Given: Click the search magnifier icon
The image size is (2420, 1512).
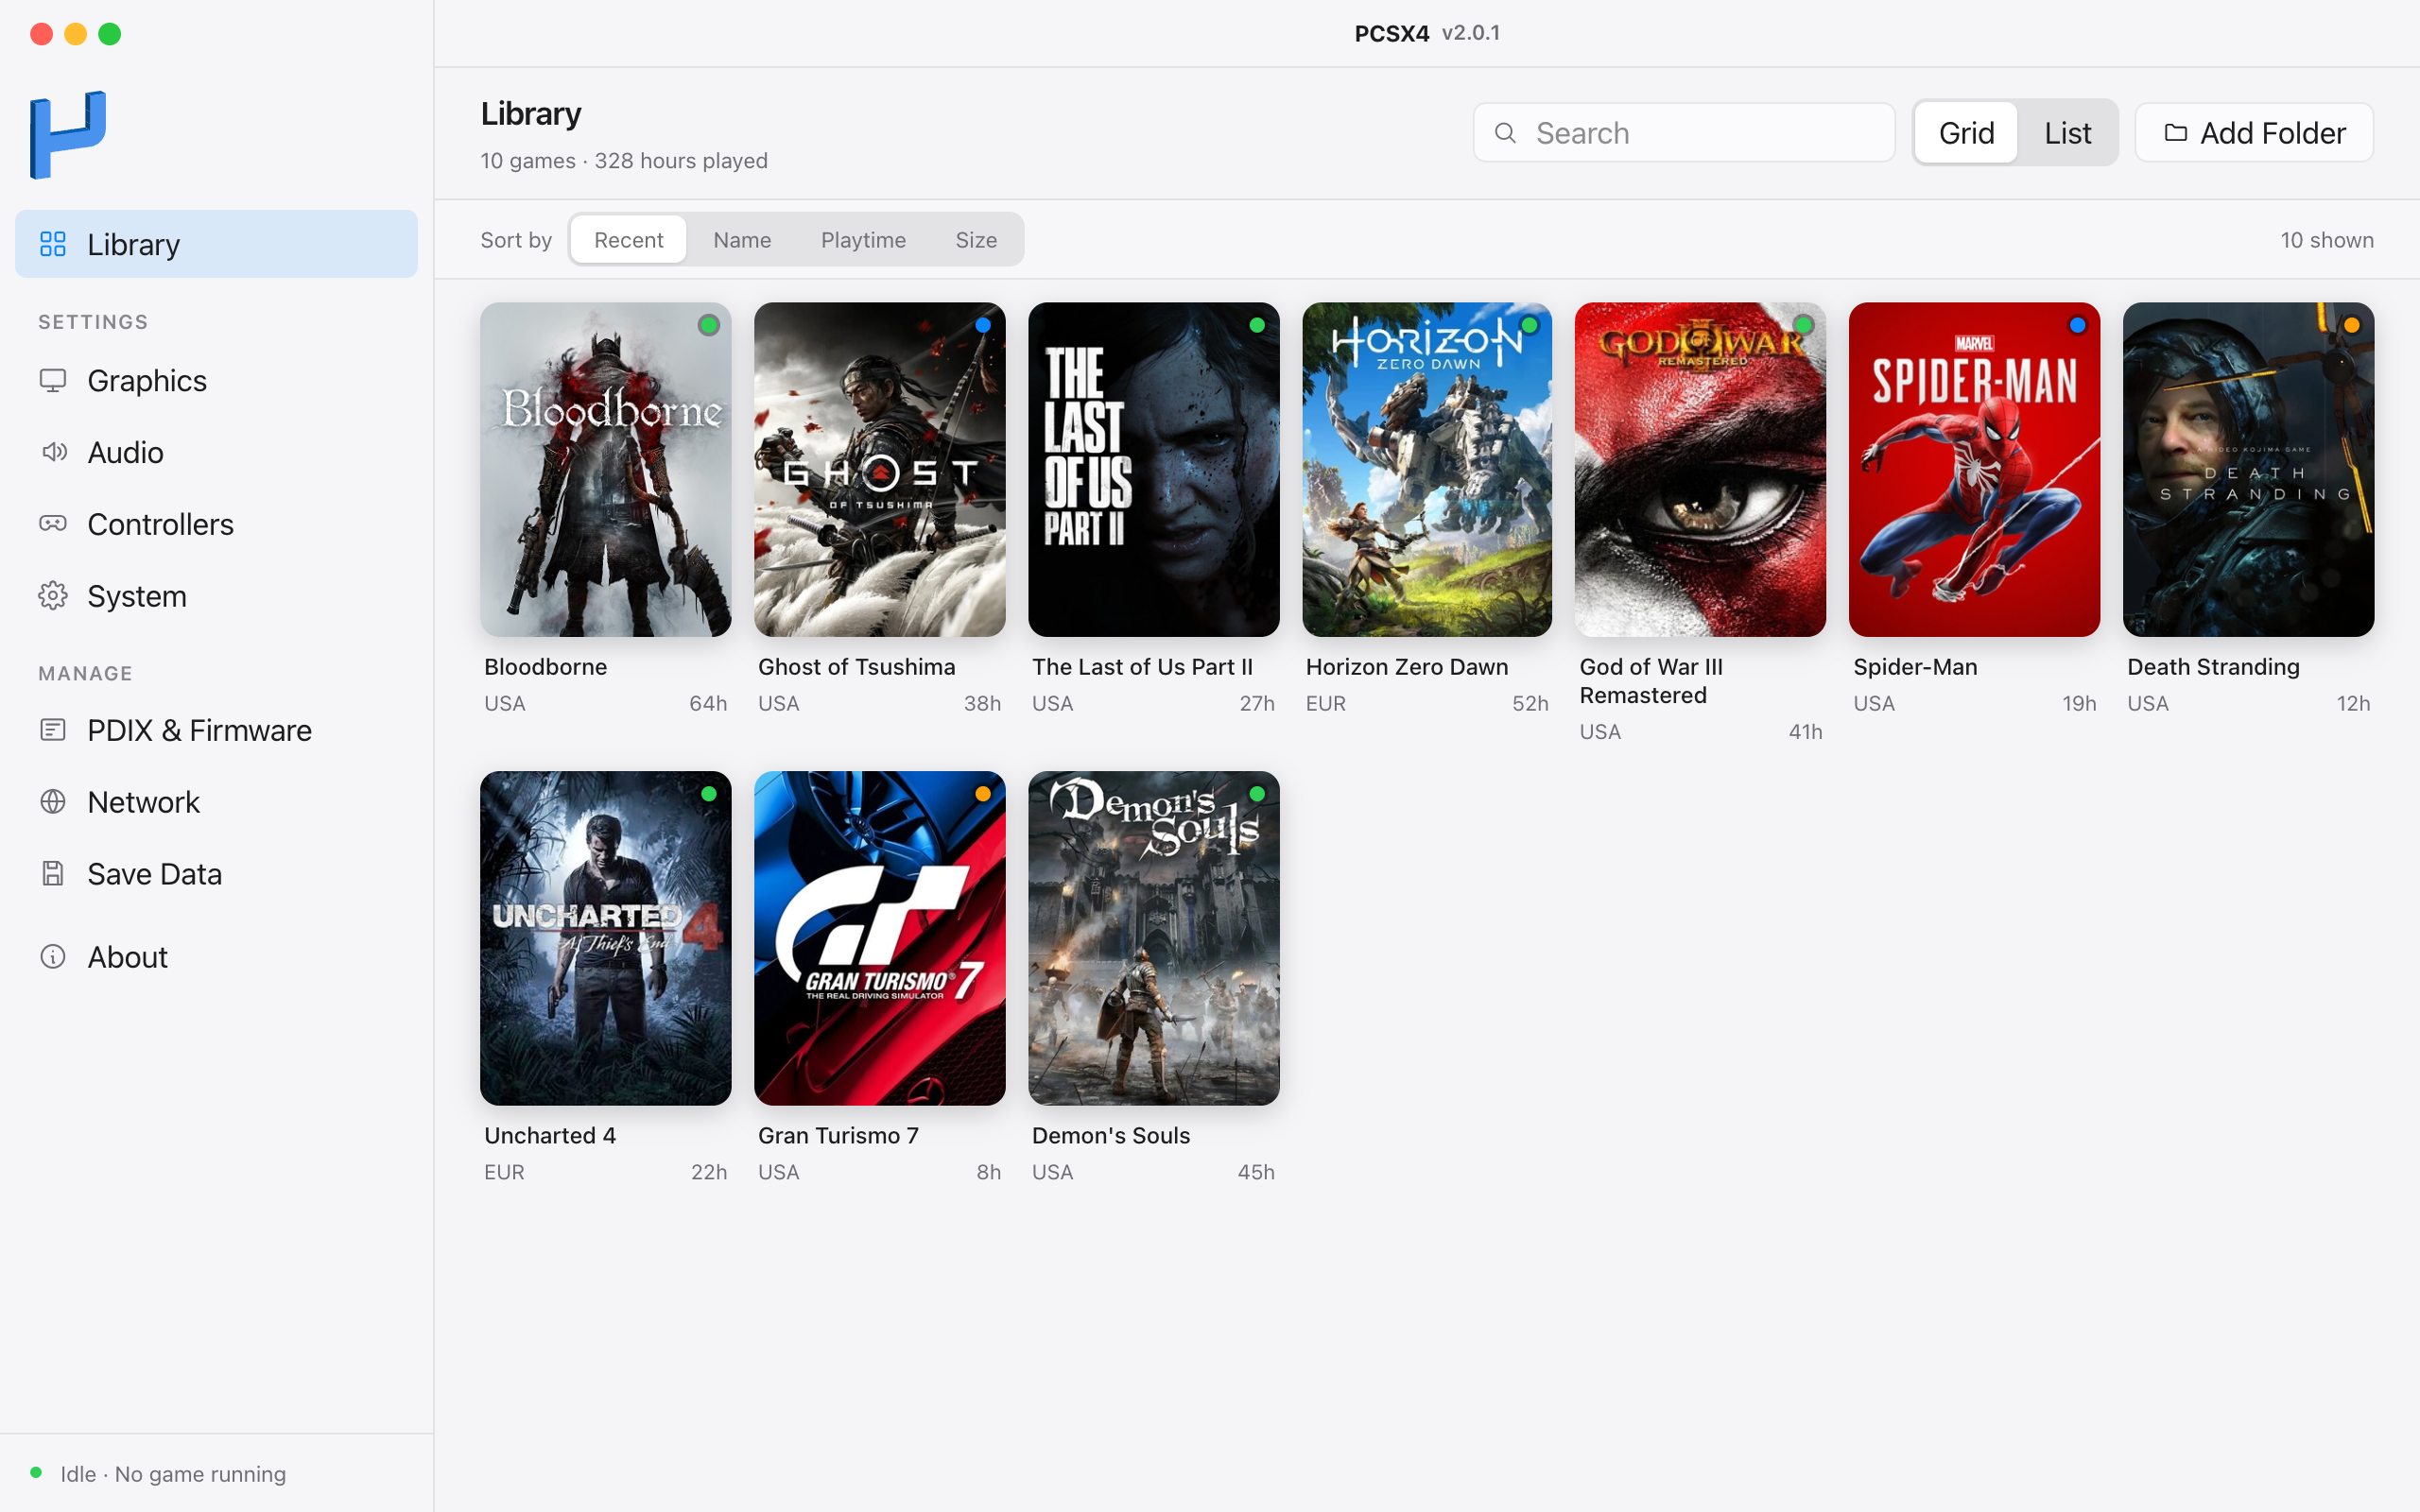Looking at the screenshot, I should (1505, 133).
